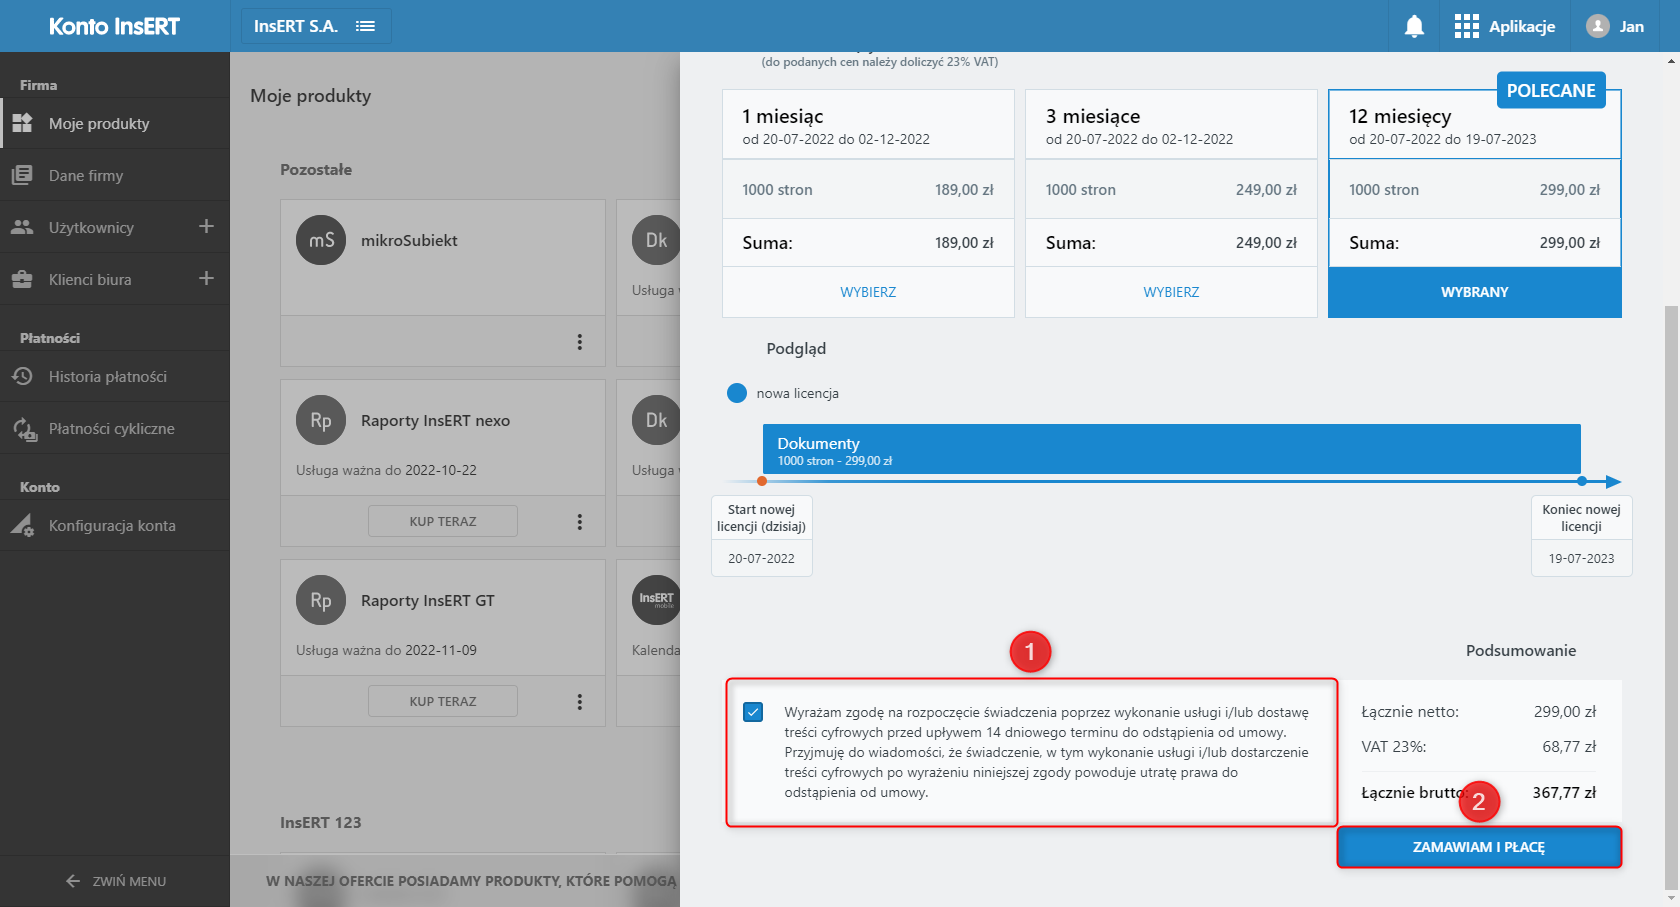Select the 1 miesiąc plan header
1680x907 pixels.
point(868,125)
